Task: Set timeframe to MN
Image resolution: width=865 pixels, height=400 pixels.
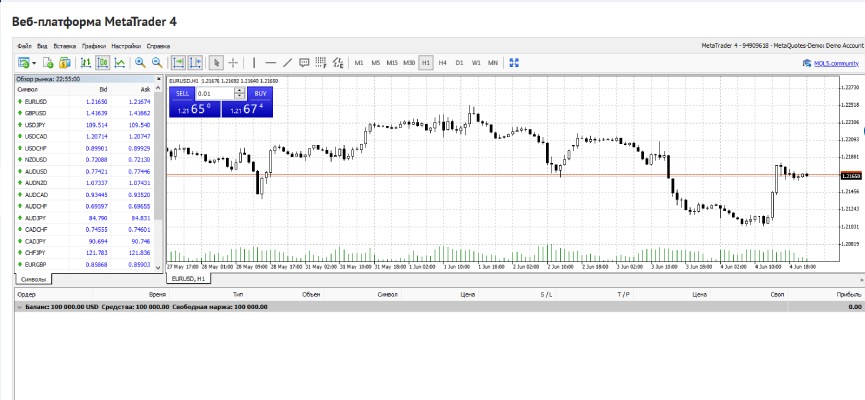Action: point(493,63)
